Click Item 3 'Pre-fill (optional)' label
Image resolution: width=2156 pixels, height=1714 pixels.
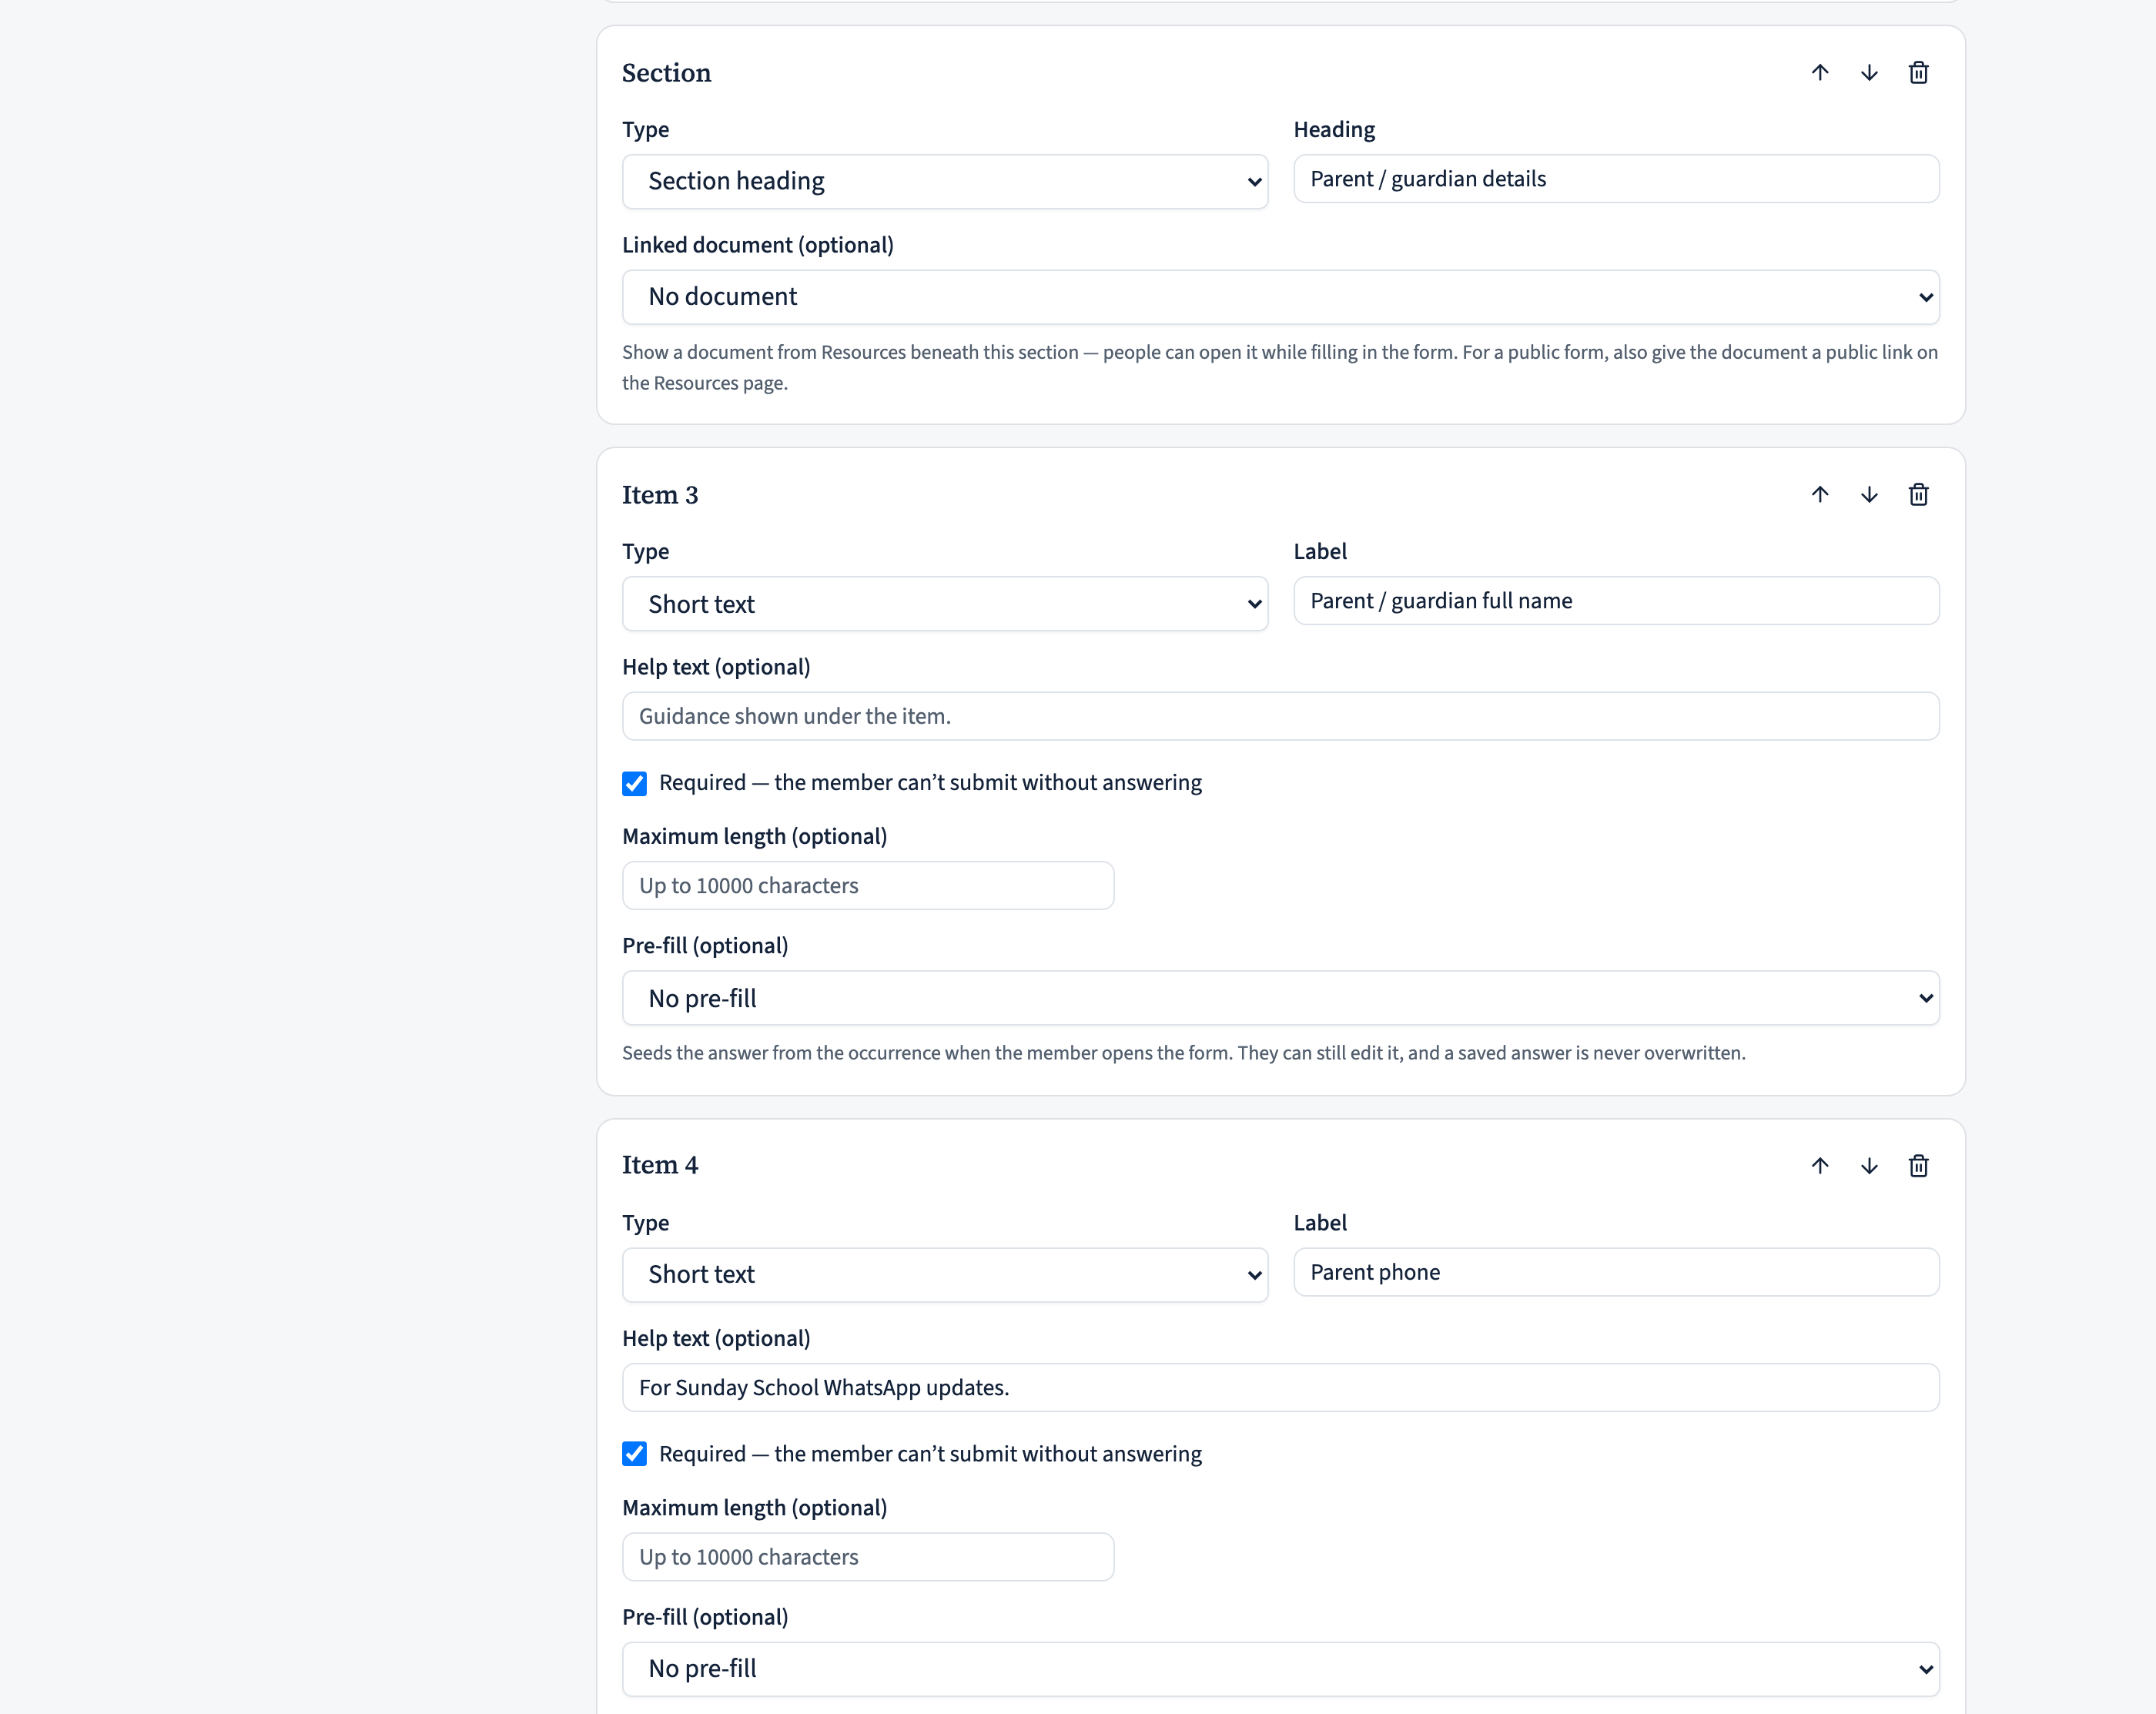point(705,946)
